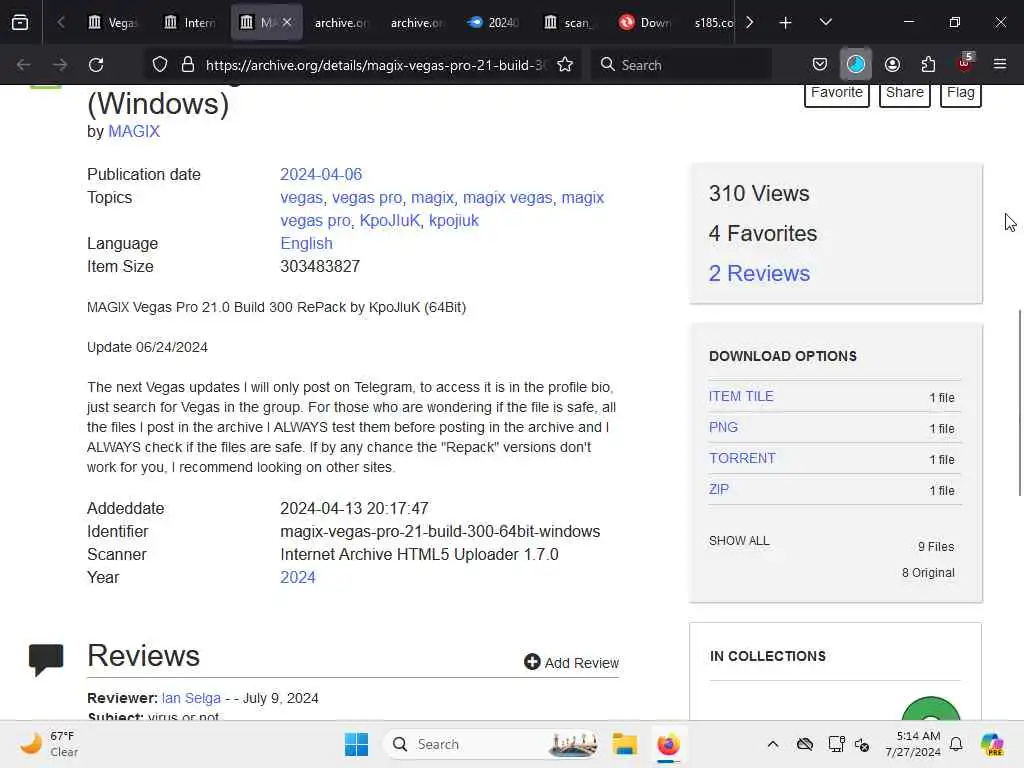The image size is (1024, 768).
Task: Open the 'vegas pro' topic link
Action: [367, 197]
